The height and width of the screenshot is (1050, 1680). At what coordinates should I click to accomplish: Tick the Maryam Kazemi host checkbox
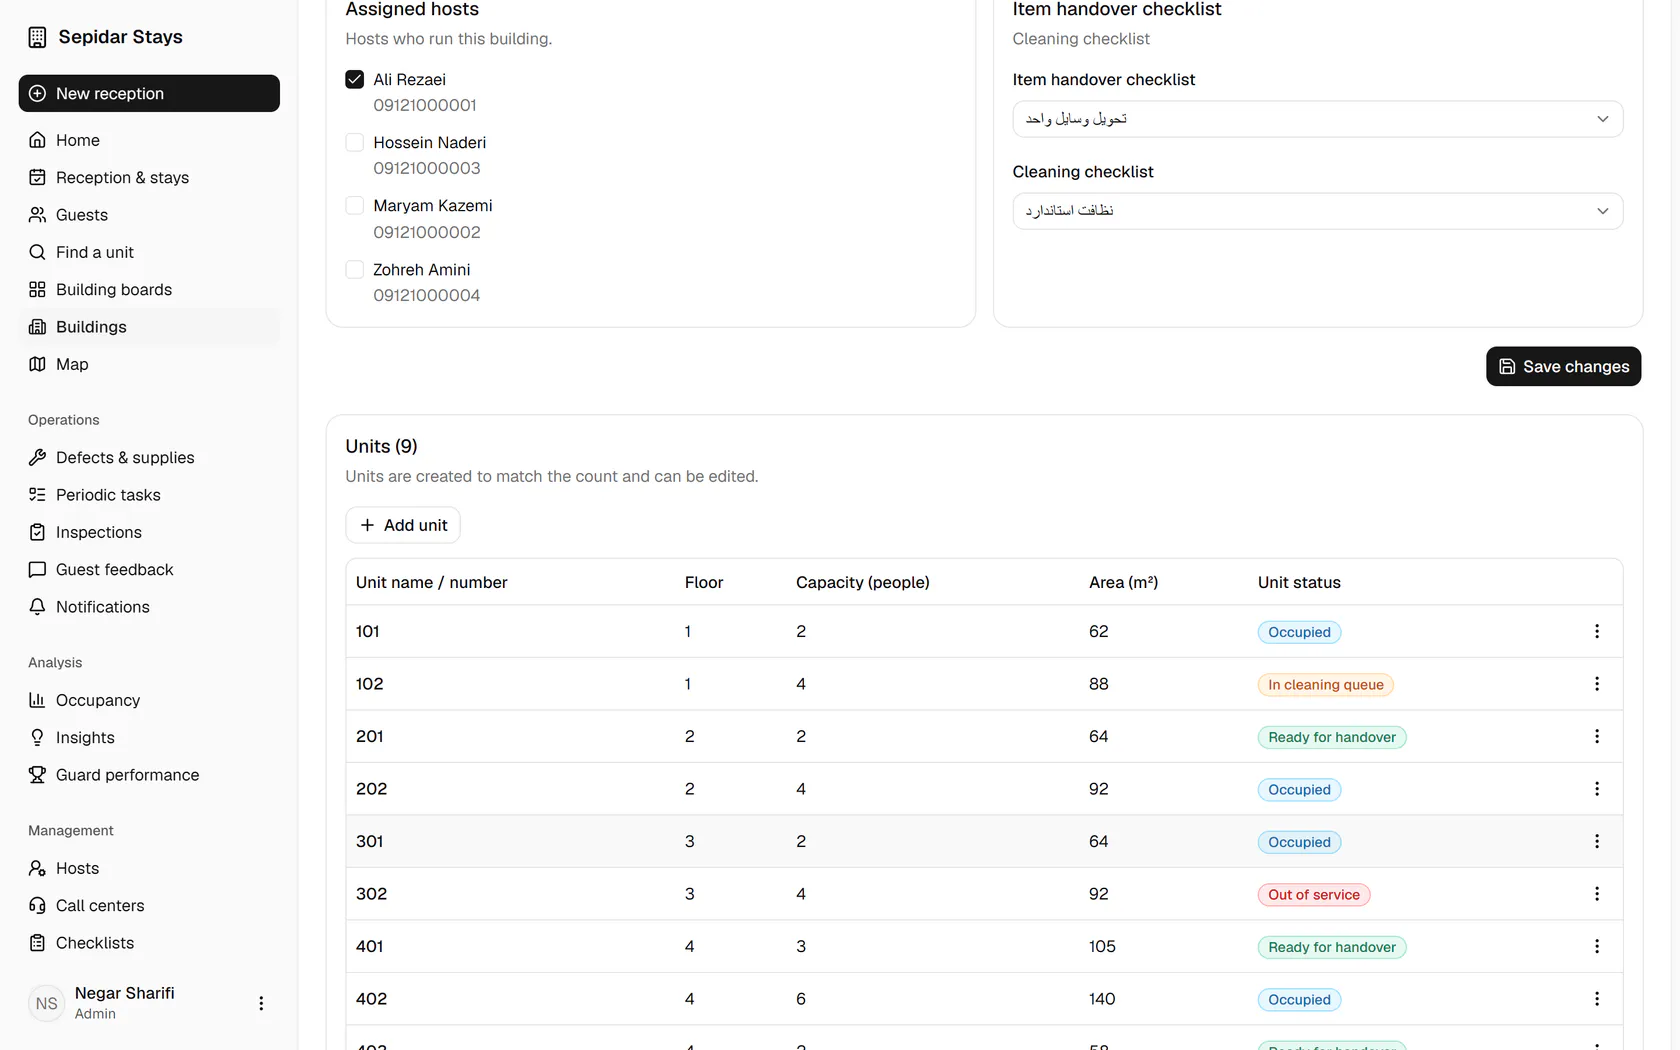click(x=354, y=205)
